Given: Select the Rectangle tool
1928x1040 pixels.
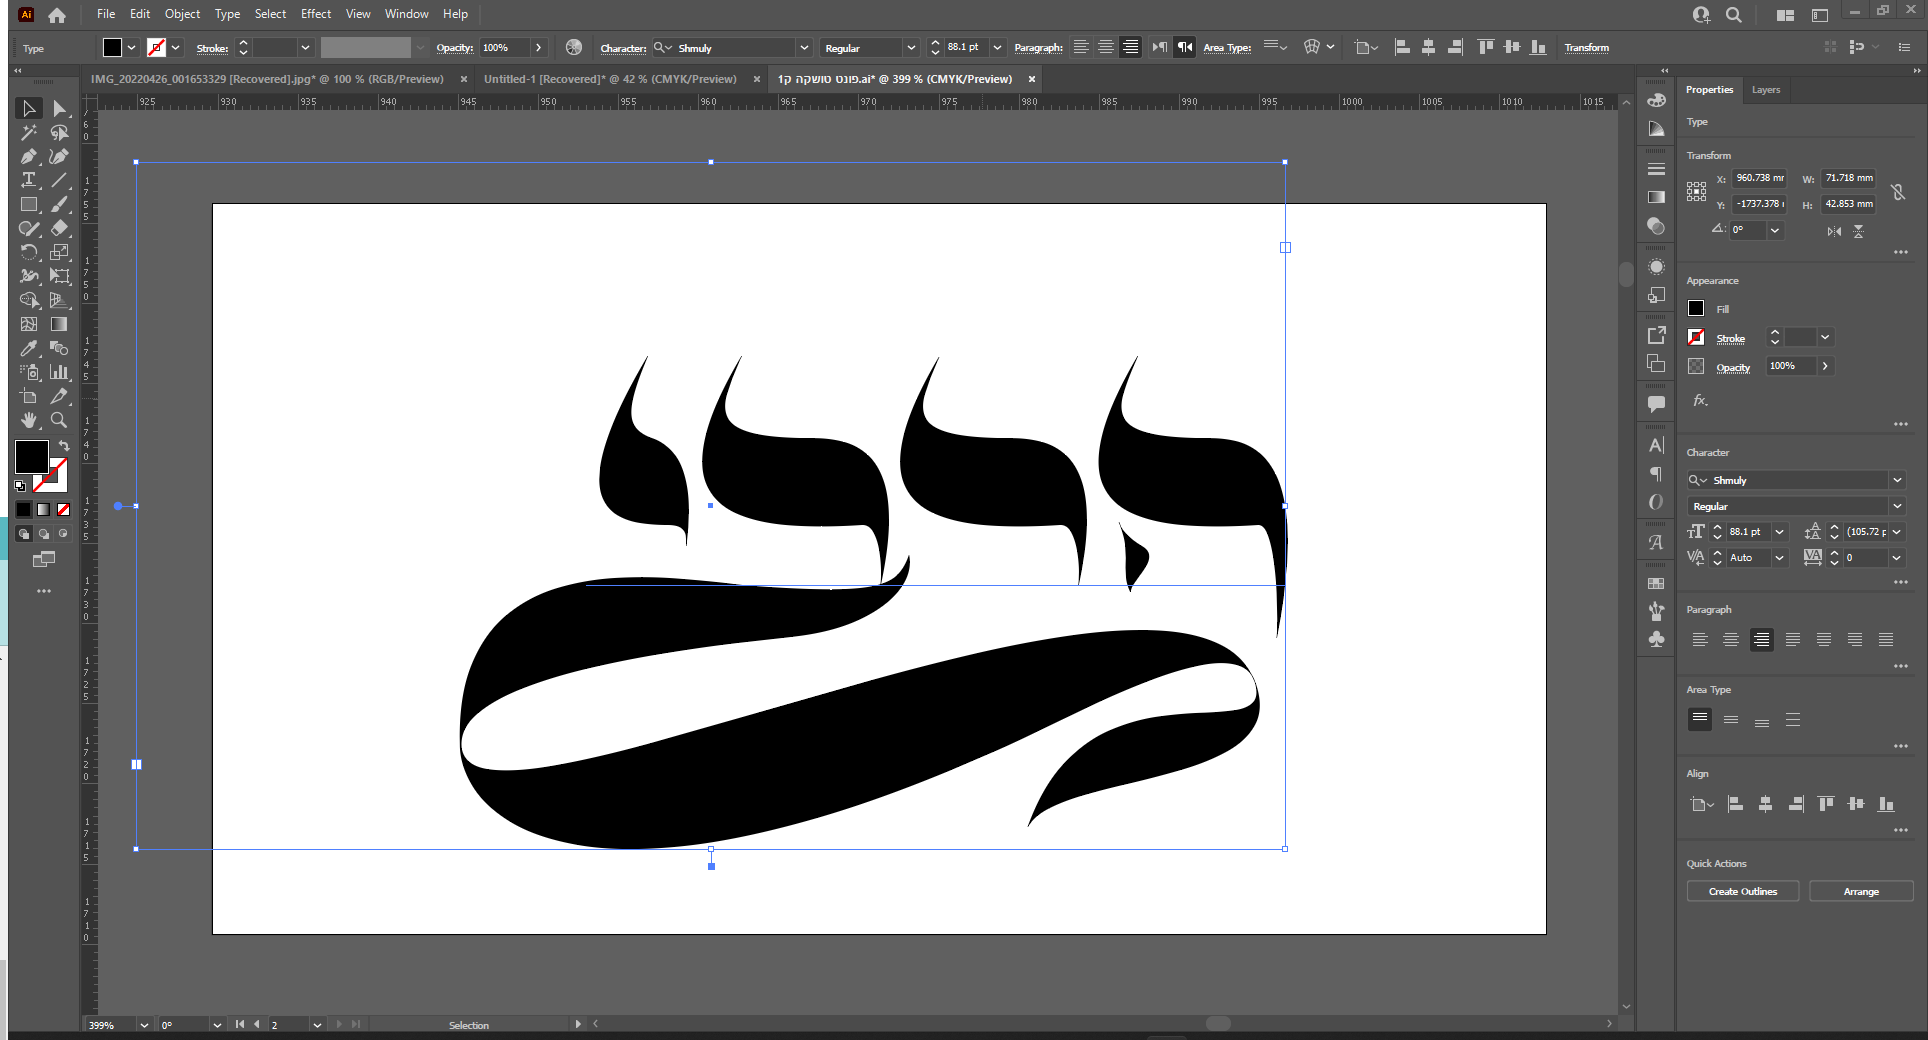Looking at the screenshot, I should [29, 204].
